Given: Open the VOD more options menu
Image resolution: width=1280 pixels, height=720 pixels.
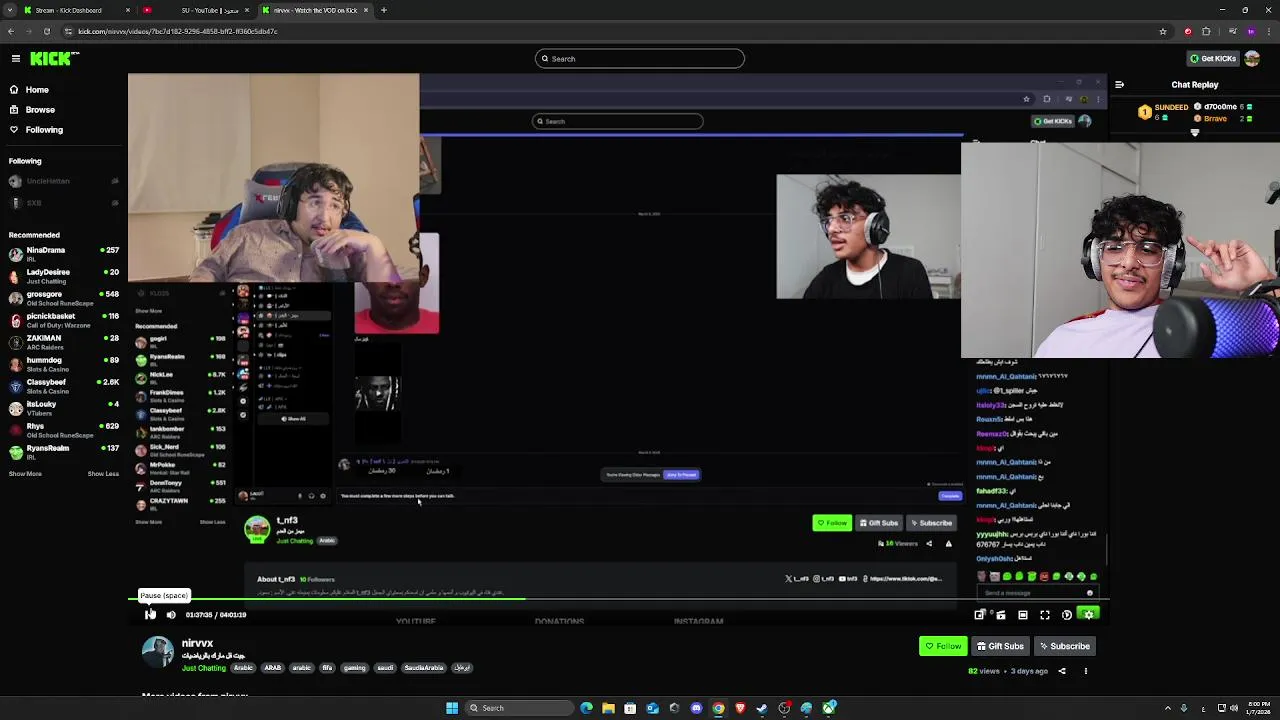Looking at the screenshot, I should coord(1086,671).
